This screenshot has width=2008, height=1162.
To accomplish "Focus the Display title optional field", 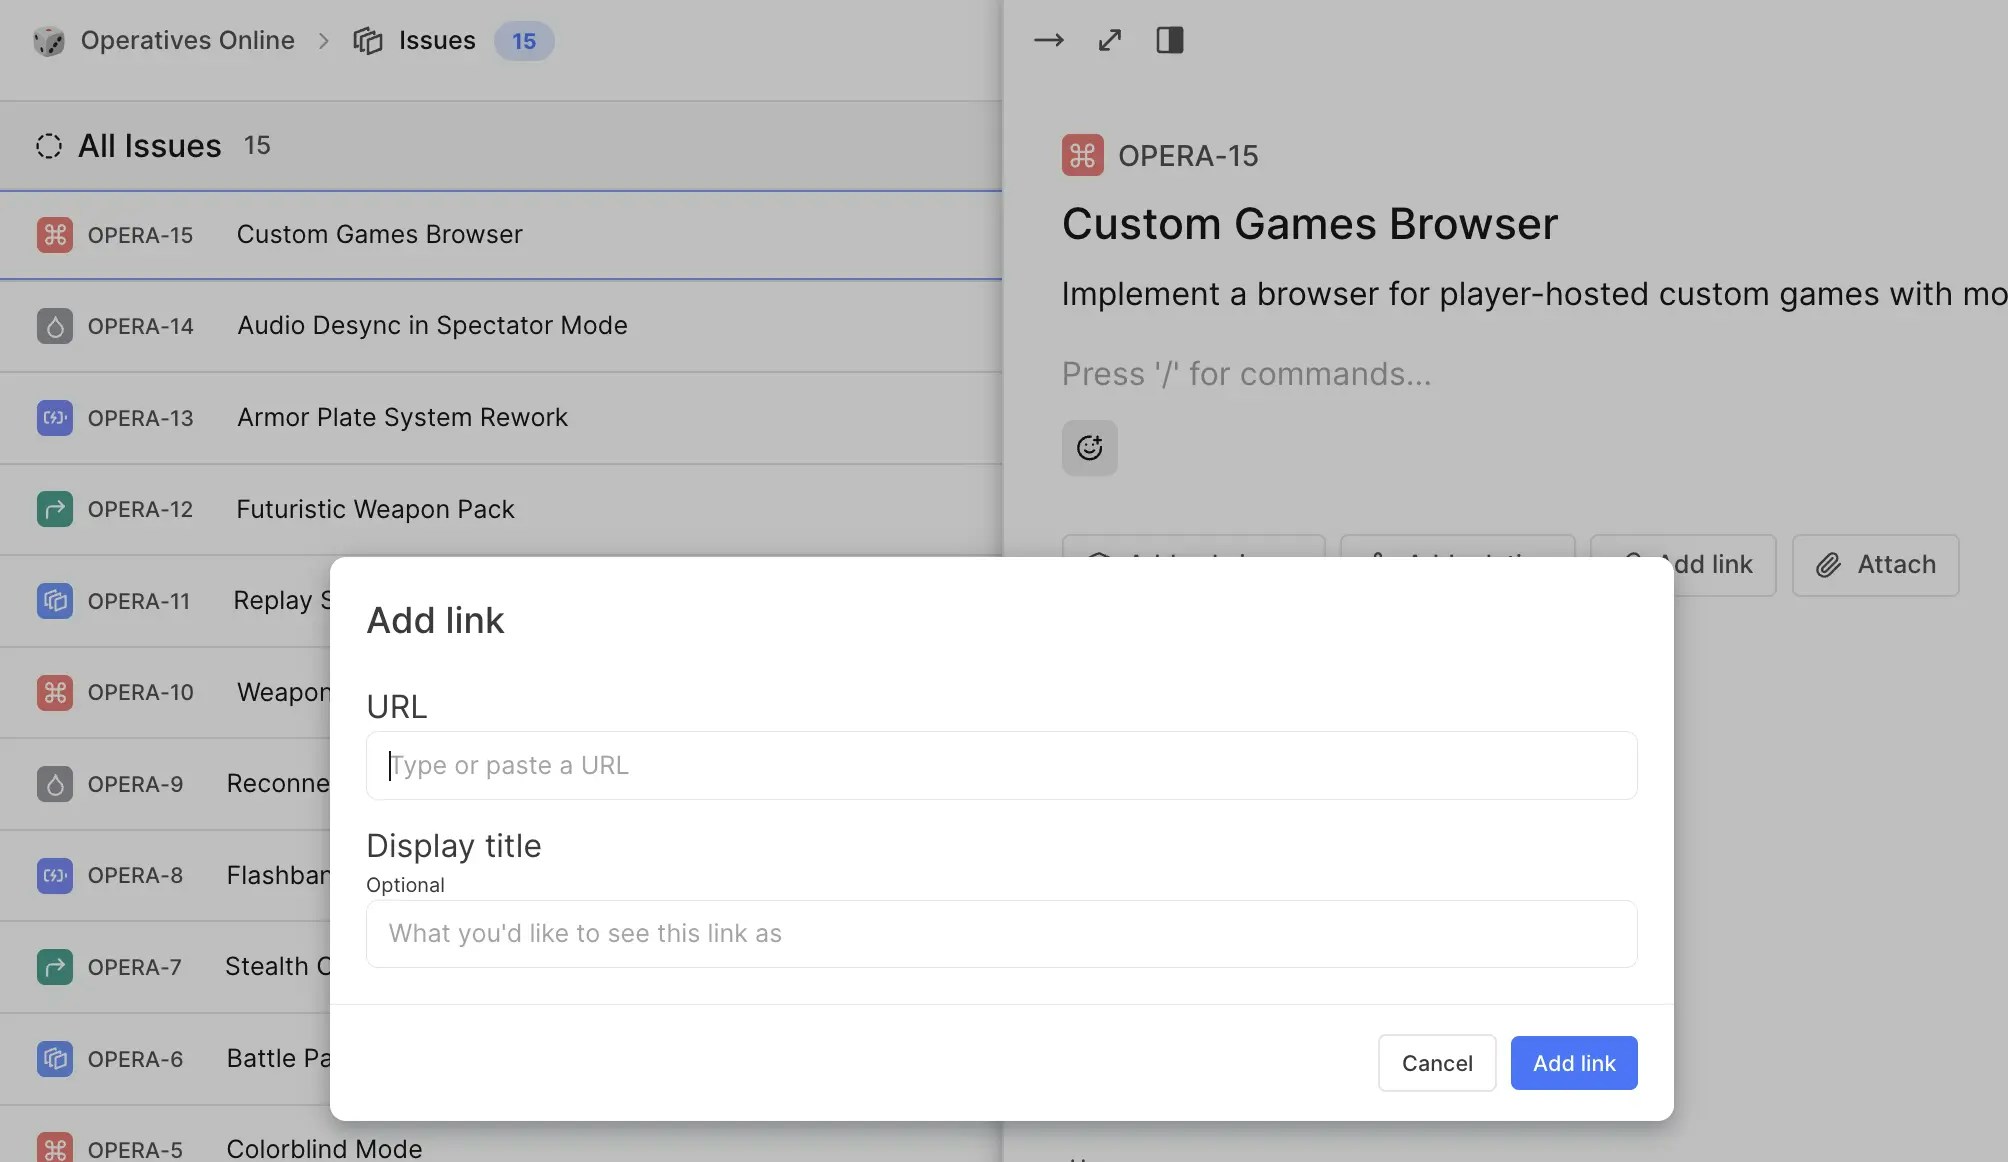I will click(x=1001, y=933).
